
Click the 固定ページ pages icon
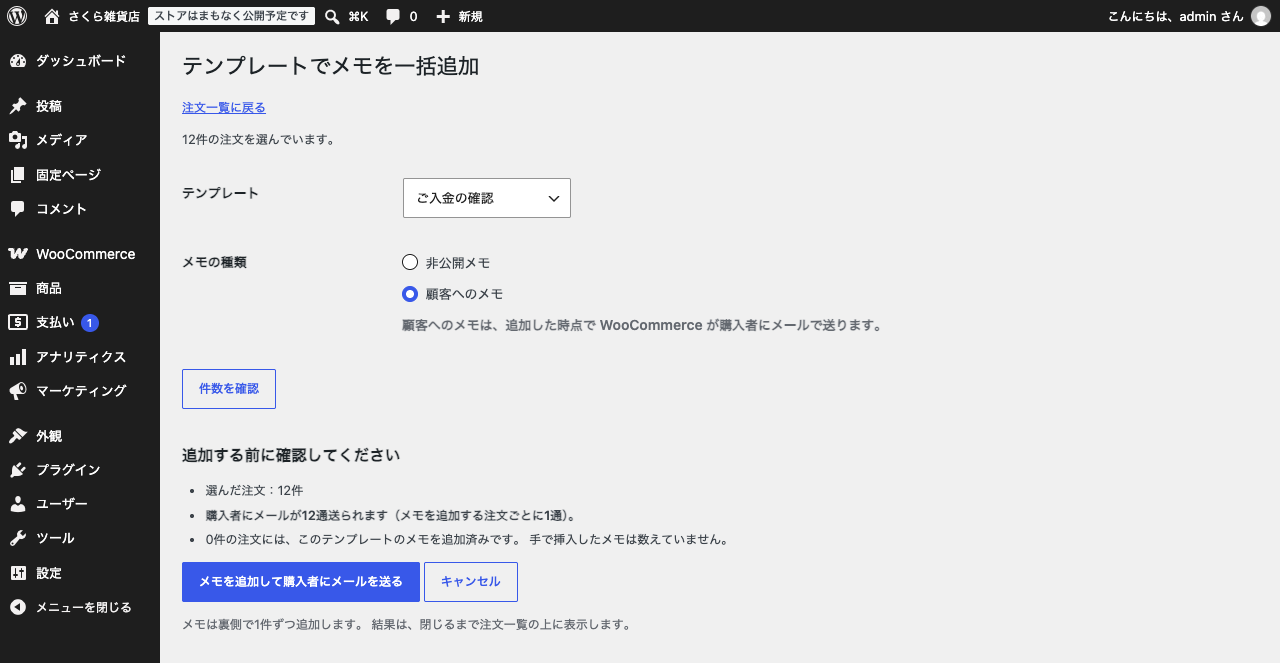18,175
